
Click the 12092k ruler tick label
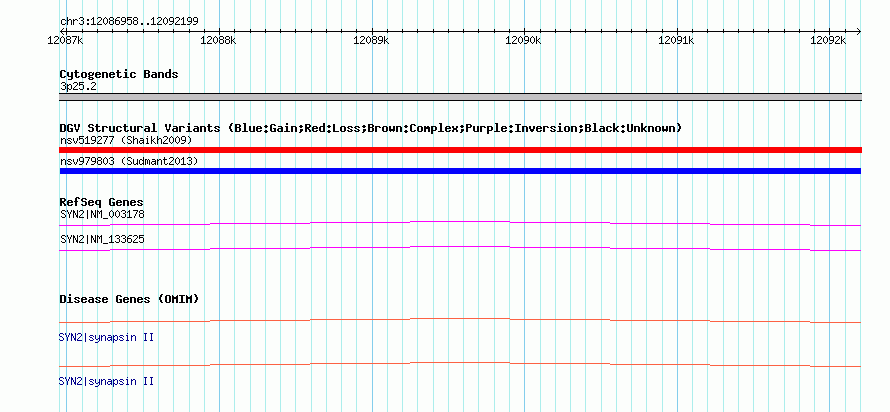tap(828, 41)
